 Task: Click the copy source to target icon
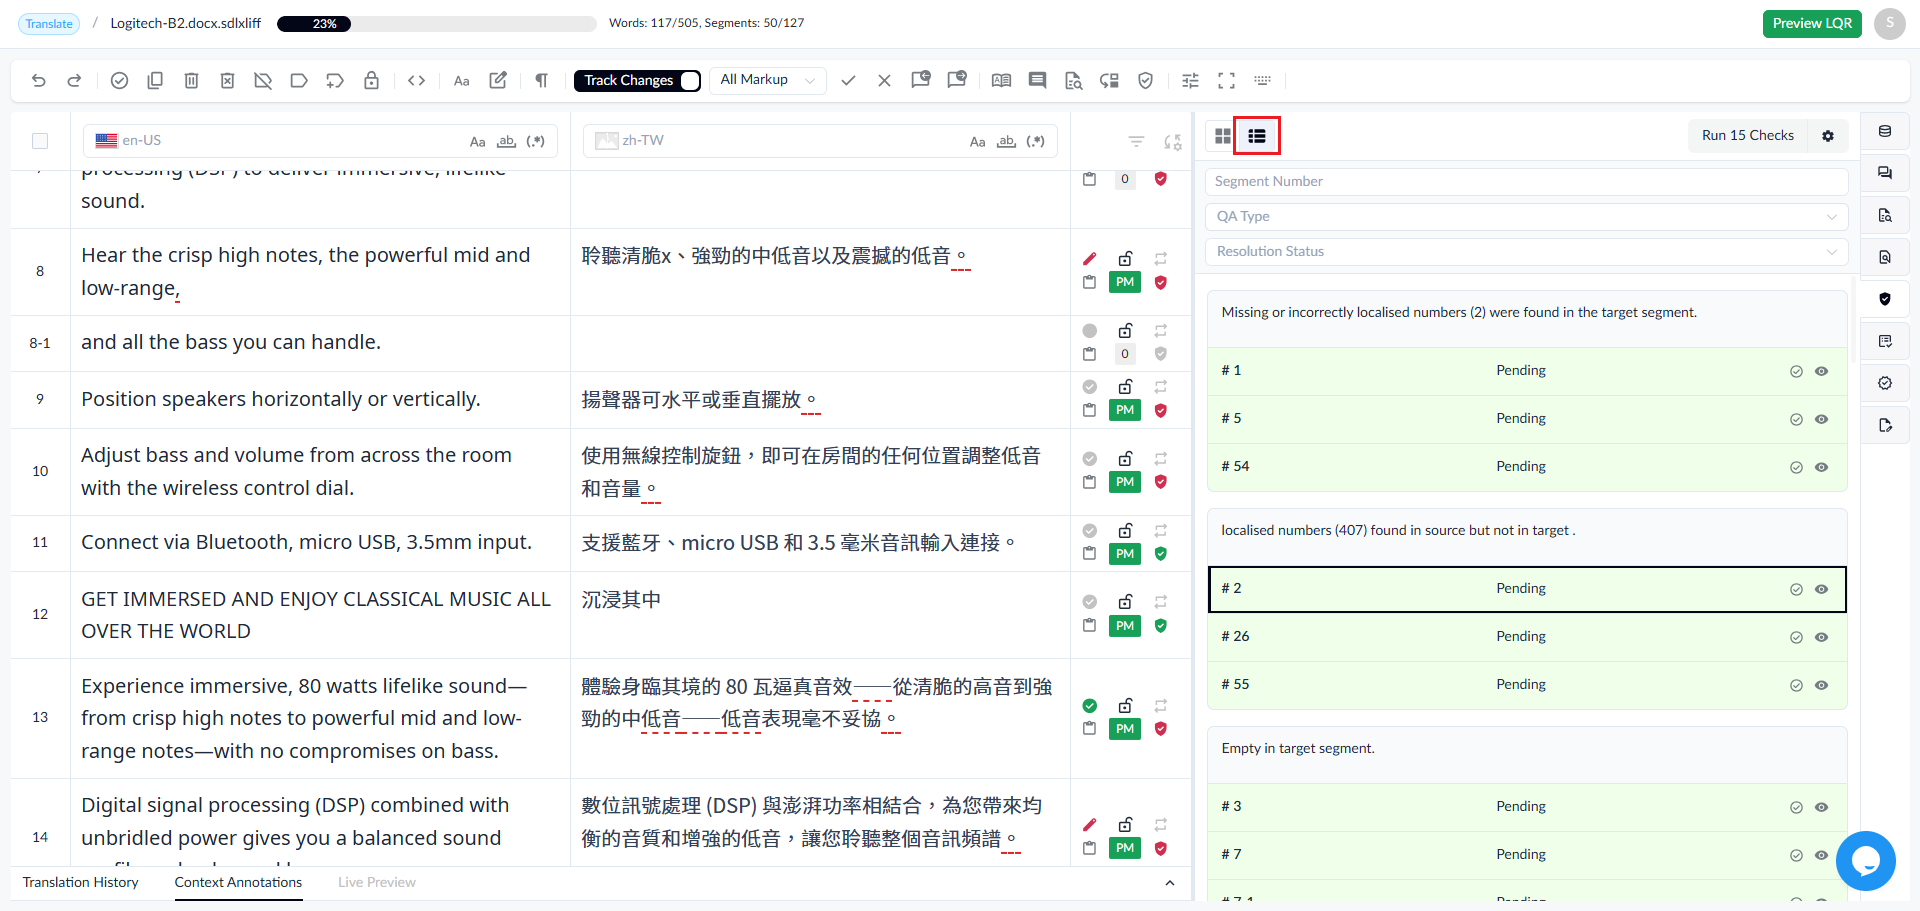(x=155, y=81)
